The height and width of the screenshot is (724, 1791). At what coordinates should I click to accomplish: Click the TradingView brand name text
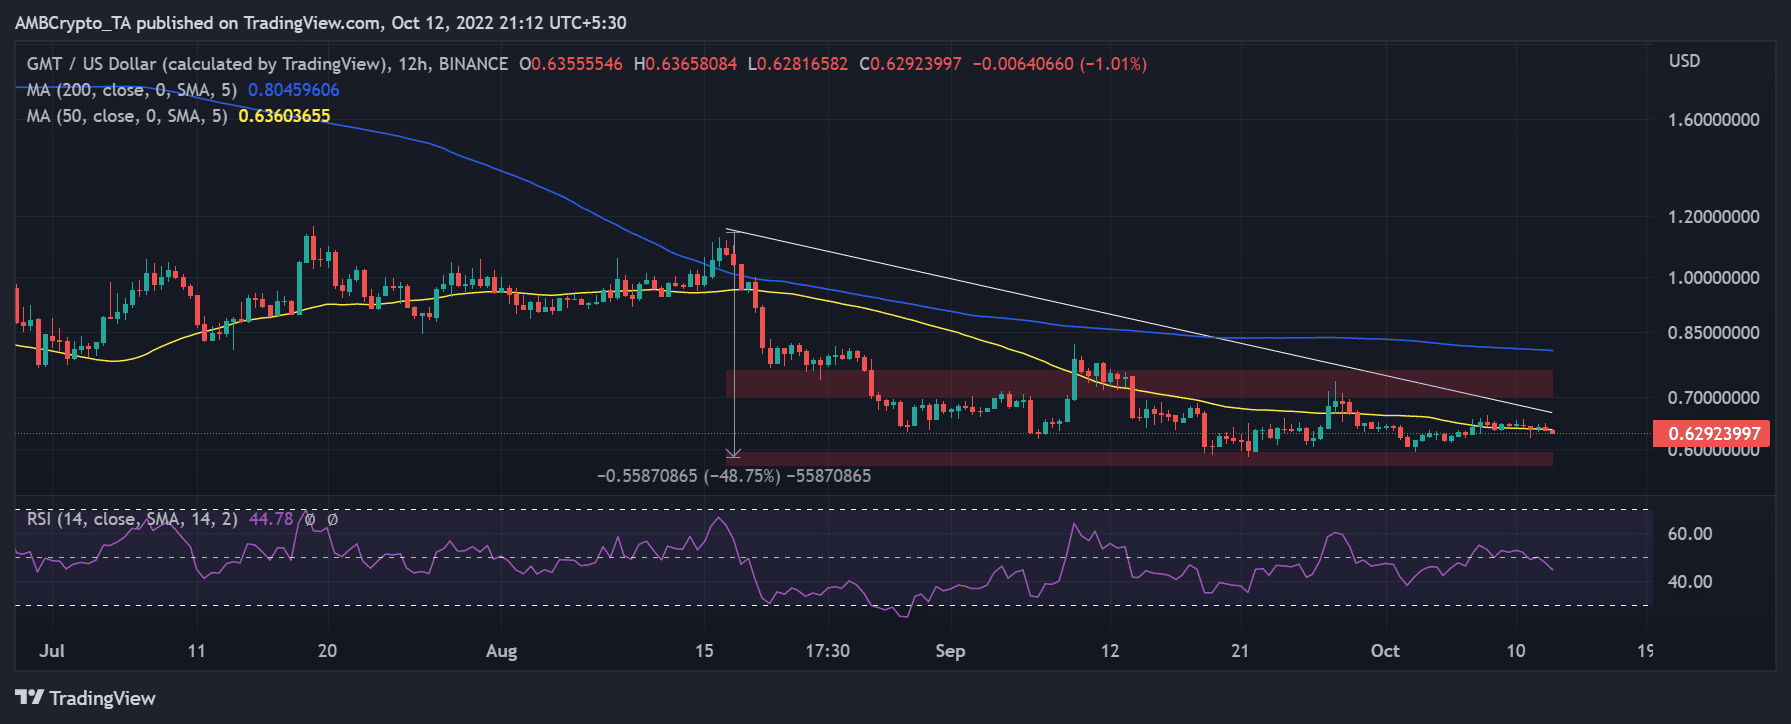[x=103, y=698]
